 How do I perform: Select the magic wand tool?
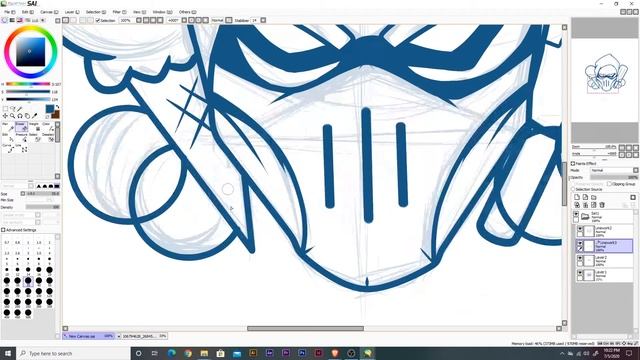pos(20,109)
